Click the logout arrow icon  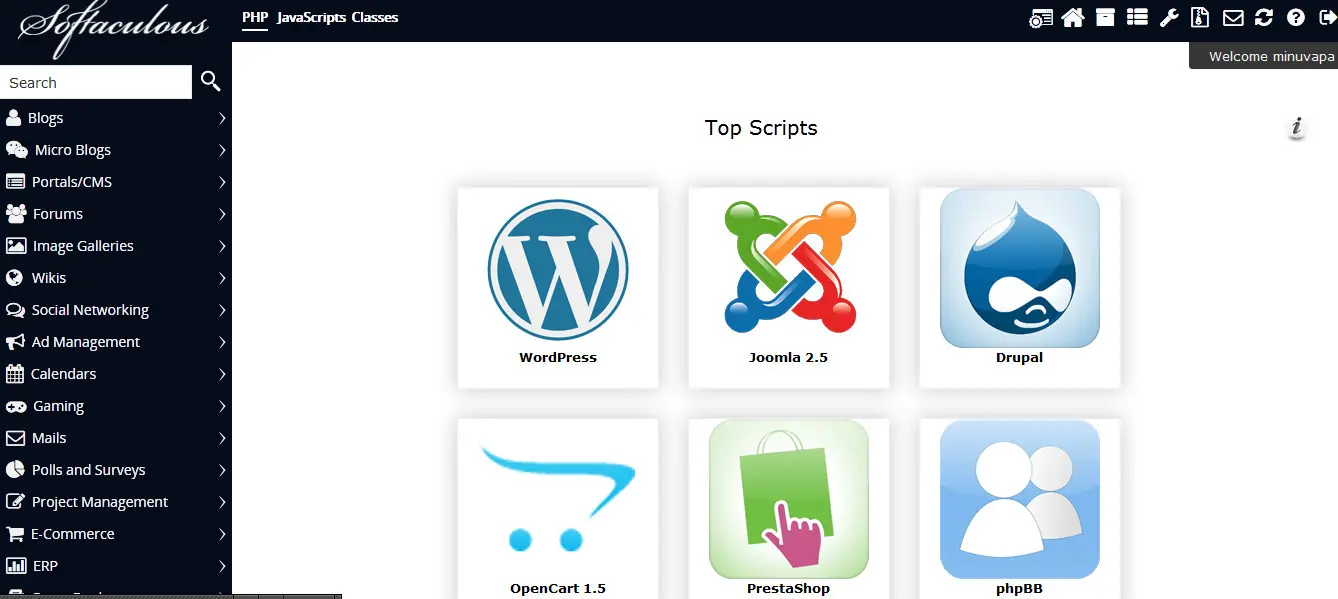point(1327,17)
